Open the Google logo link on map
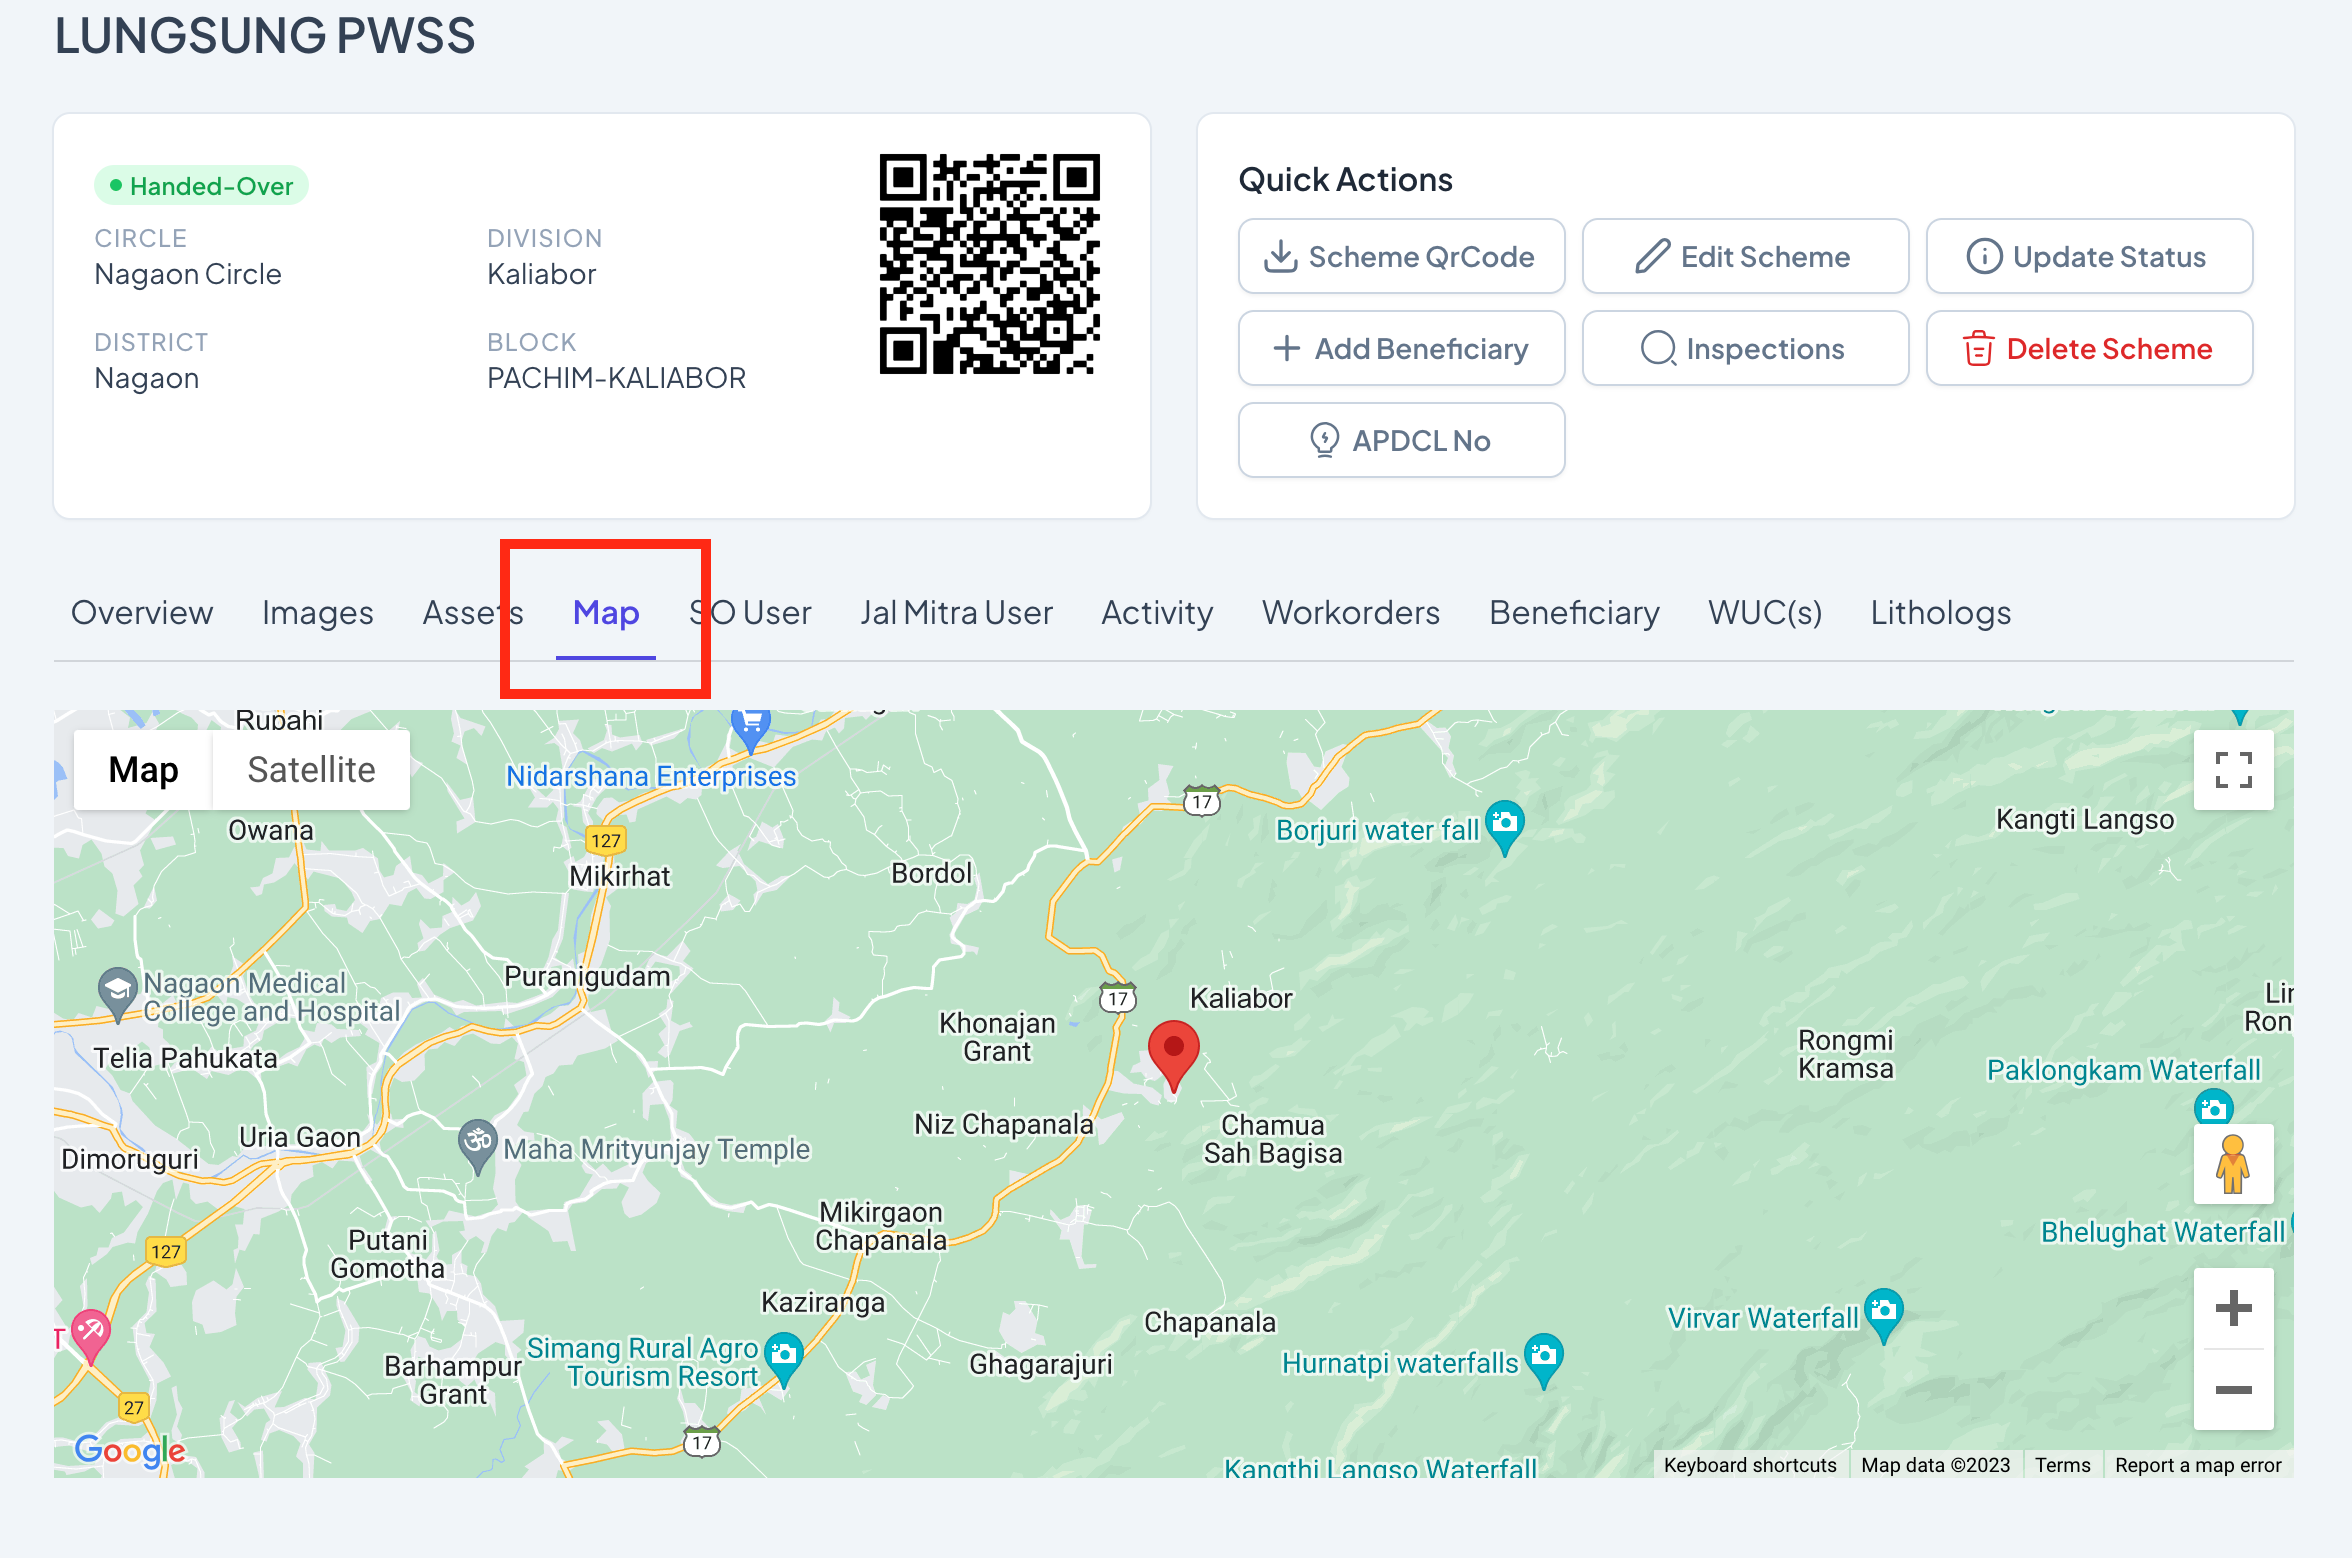The image size is (2352, 1558). [130, 1450]
